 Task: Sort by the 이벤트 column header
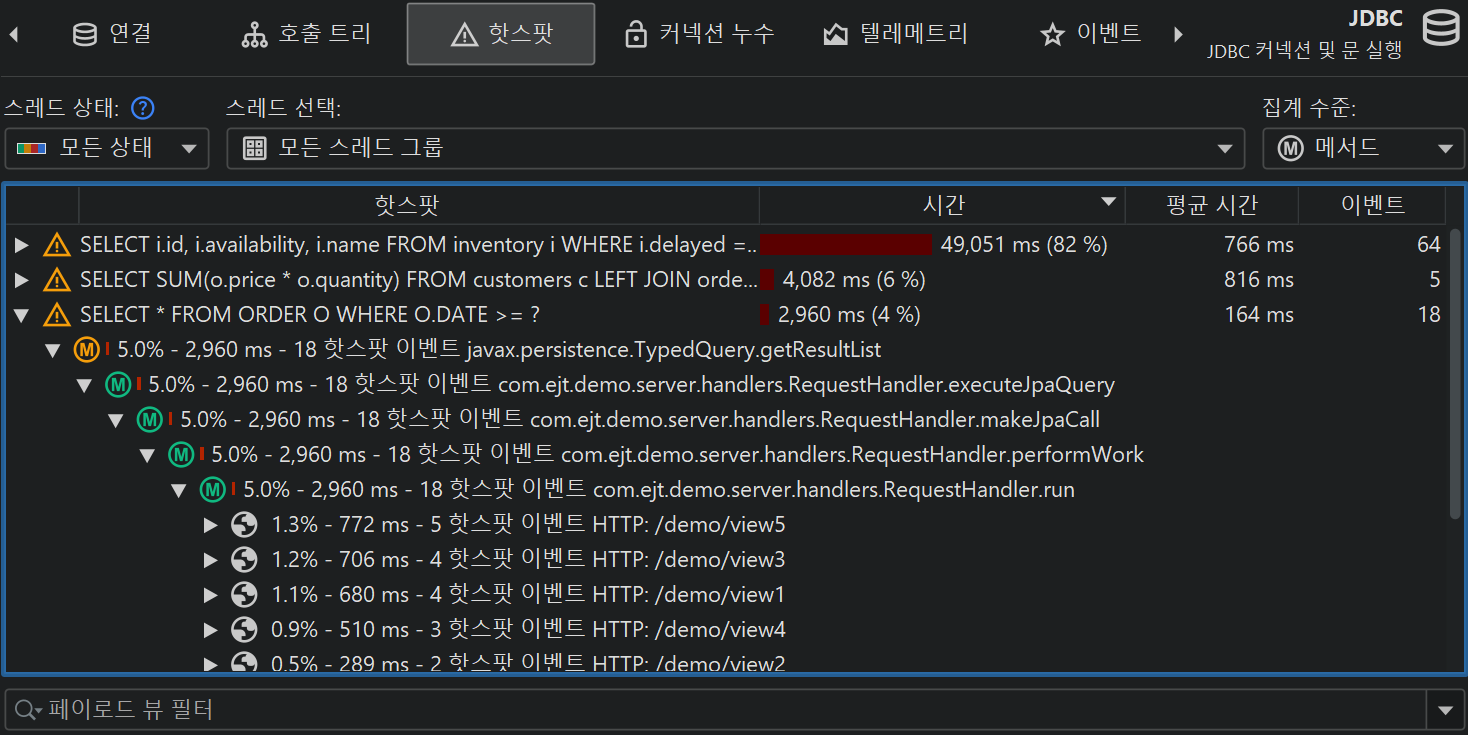tap(1372, 206)
